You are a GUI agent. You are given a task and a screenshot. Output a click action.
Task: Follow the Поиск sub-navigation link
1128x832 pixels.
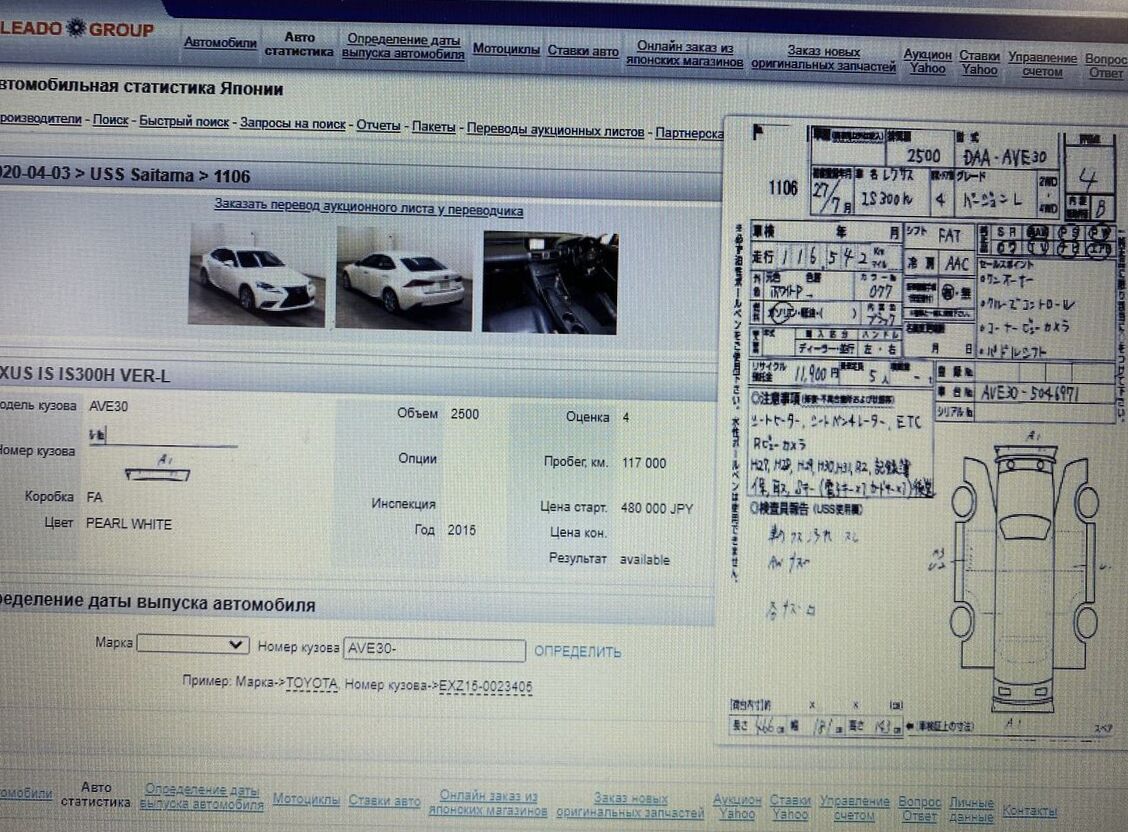click(x=111, y=119)
